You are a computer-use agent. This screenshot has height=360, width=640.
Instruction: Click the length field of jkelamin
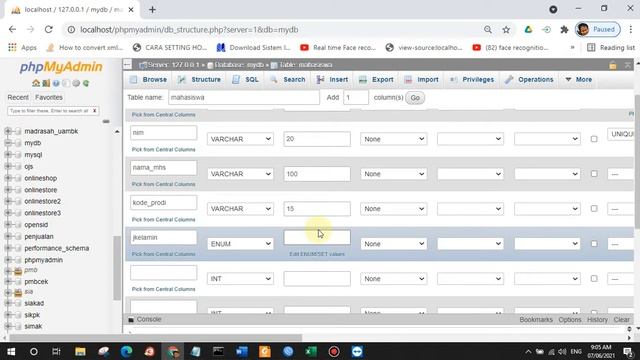(317, 238)
